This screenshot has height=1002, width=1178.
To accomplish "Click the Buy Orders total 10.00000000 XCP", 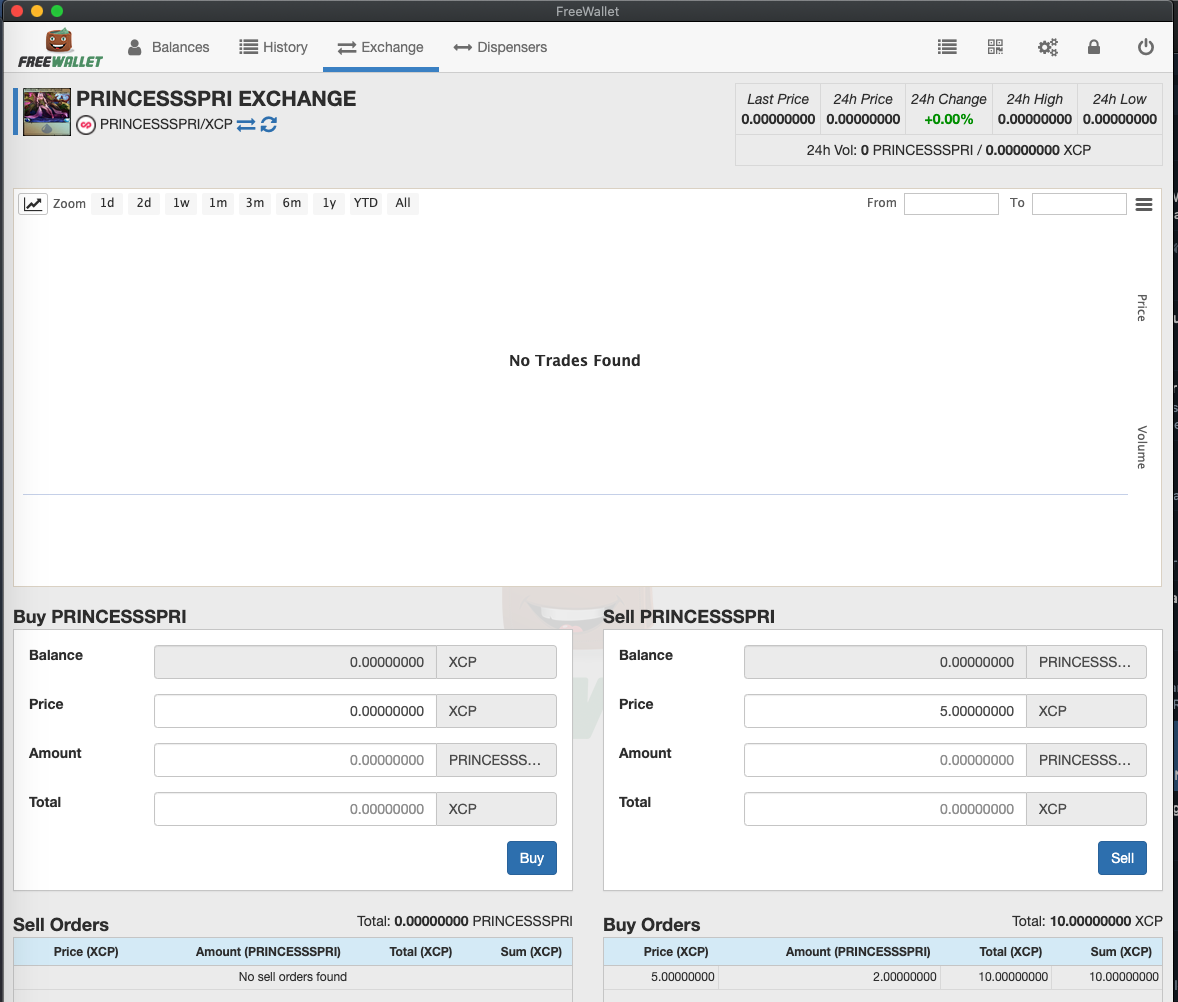I will tap(1086, 921).
